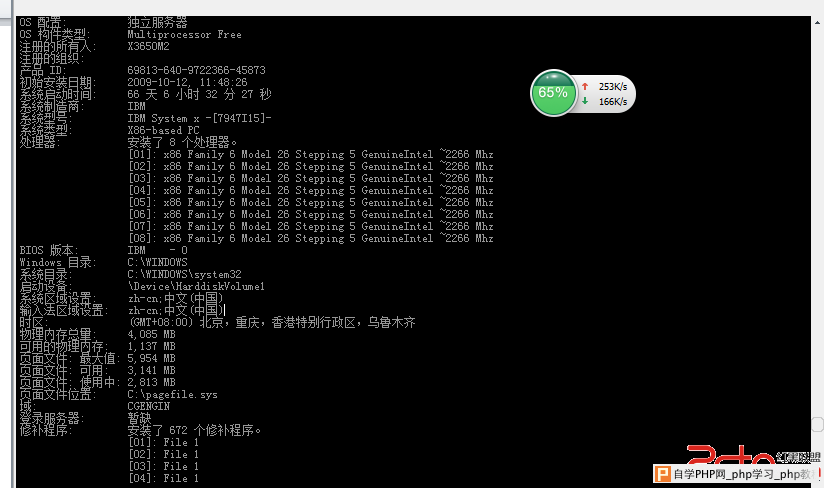Click hotfix entry '[02]: File 1'

pos(163,455)
